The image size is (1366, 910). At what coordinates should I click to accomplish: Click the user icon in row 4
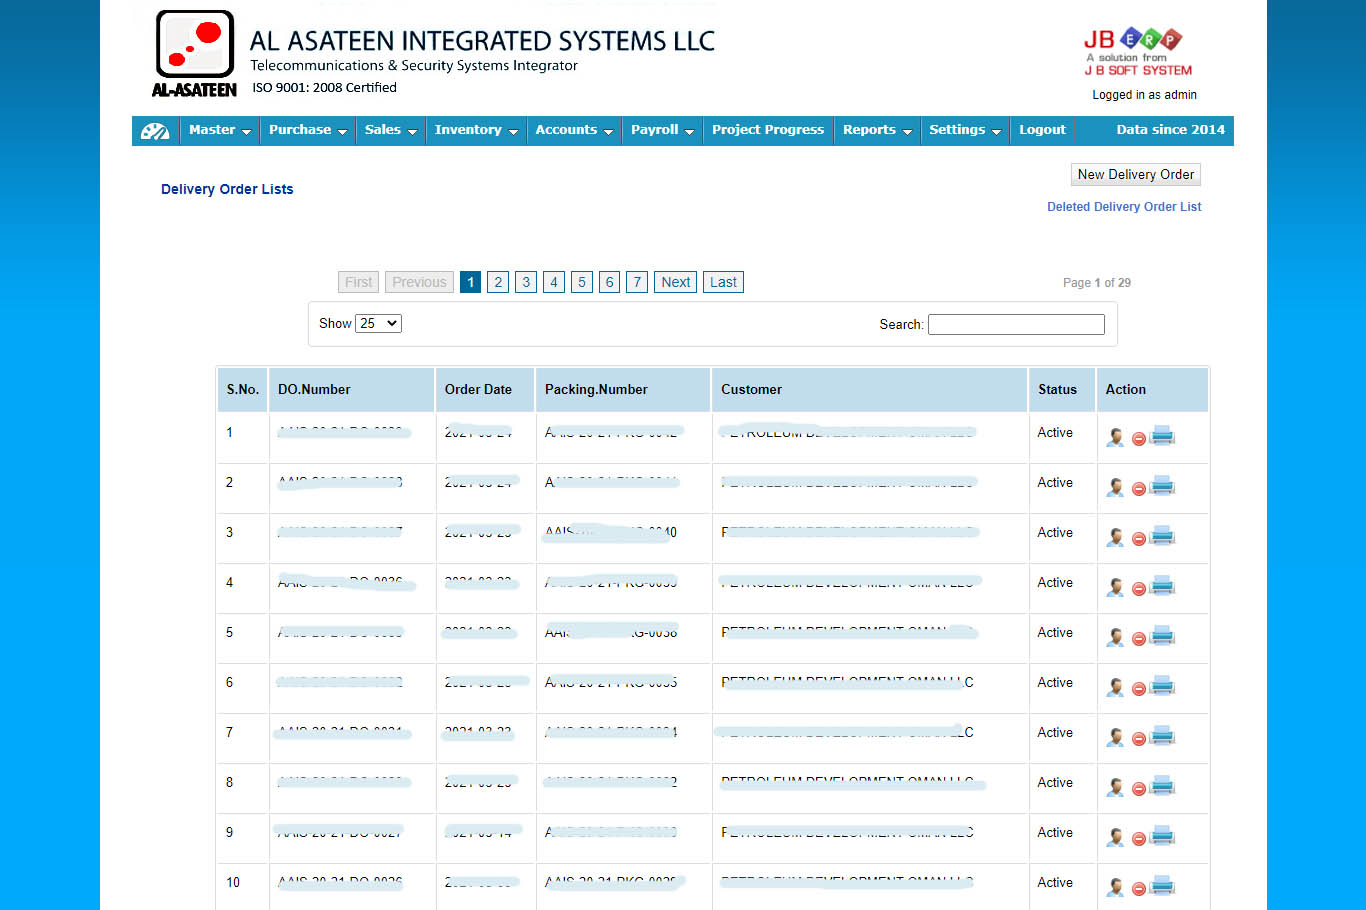pos(1115,587)
